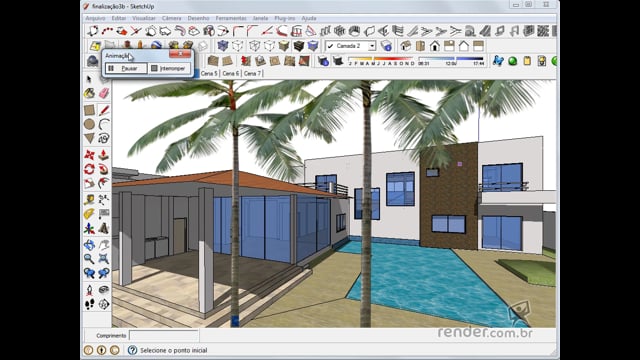
Task: Open the Arquivo menu
Action: (x=95, y=18)
